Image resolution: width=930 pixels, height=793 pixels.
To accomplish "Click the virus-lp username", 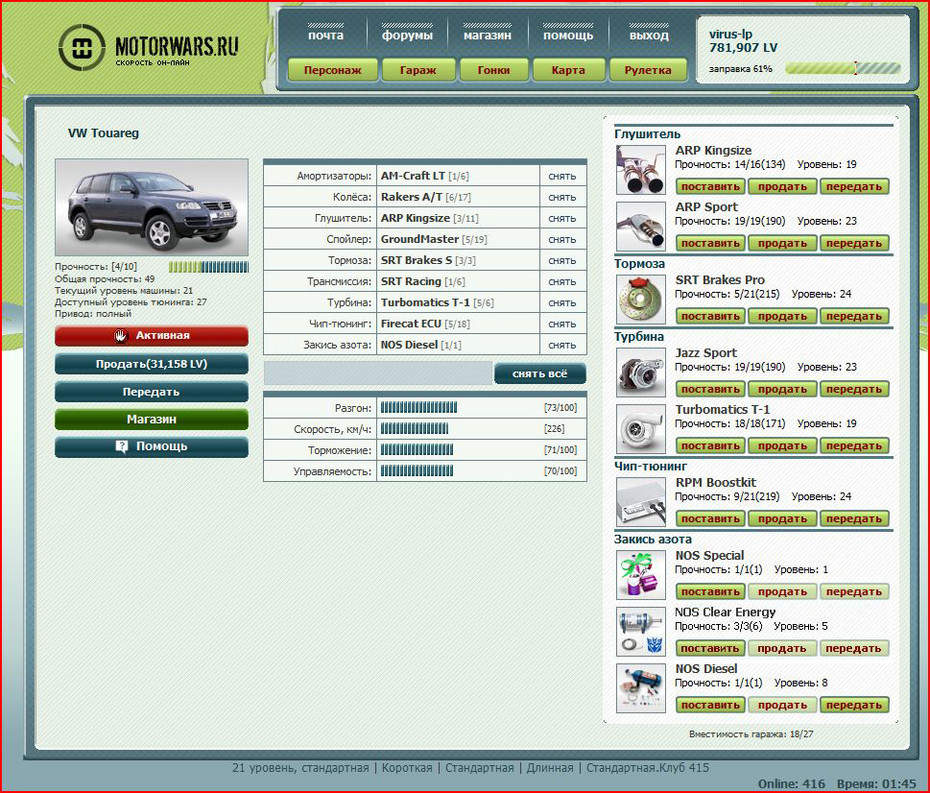I will click(x=731, y=34).
